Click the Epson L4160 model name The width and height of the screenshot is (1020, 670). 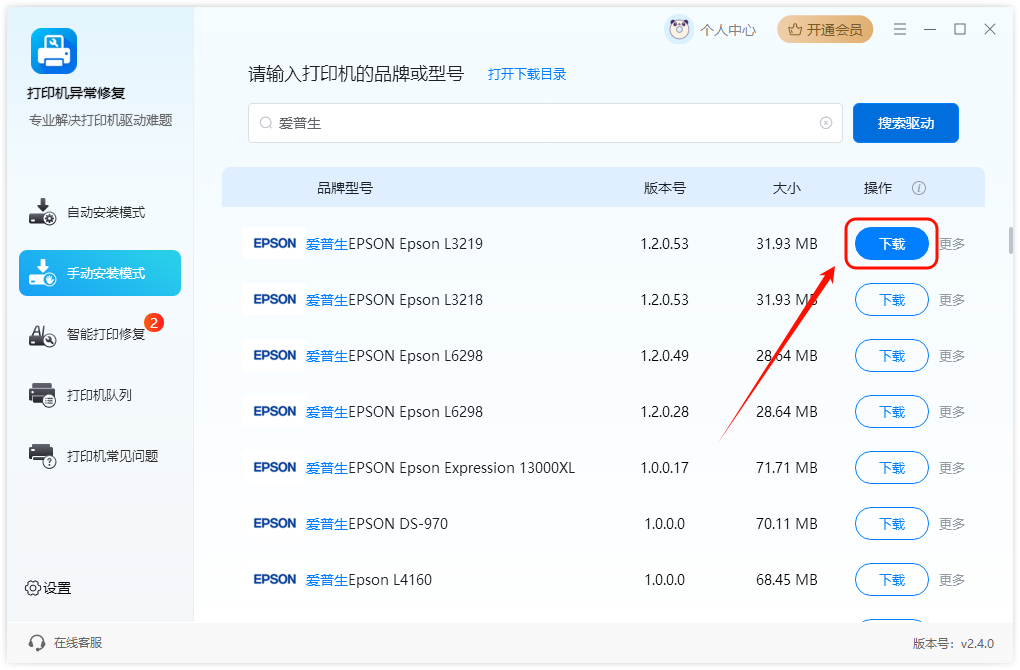point(369,580)
